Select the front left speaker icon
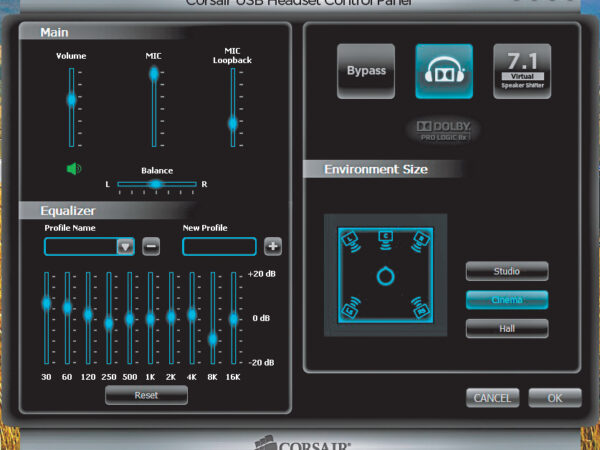 coord(348,239)
